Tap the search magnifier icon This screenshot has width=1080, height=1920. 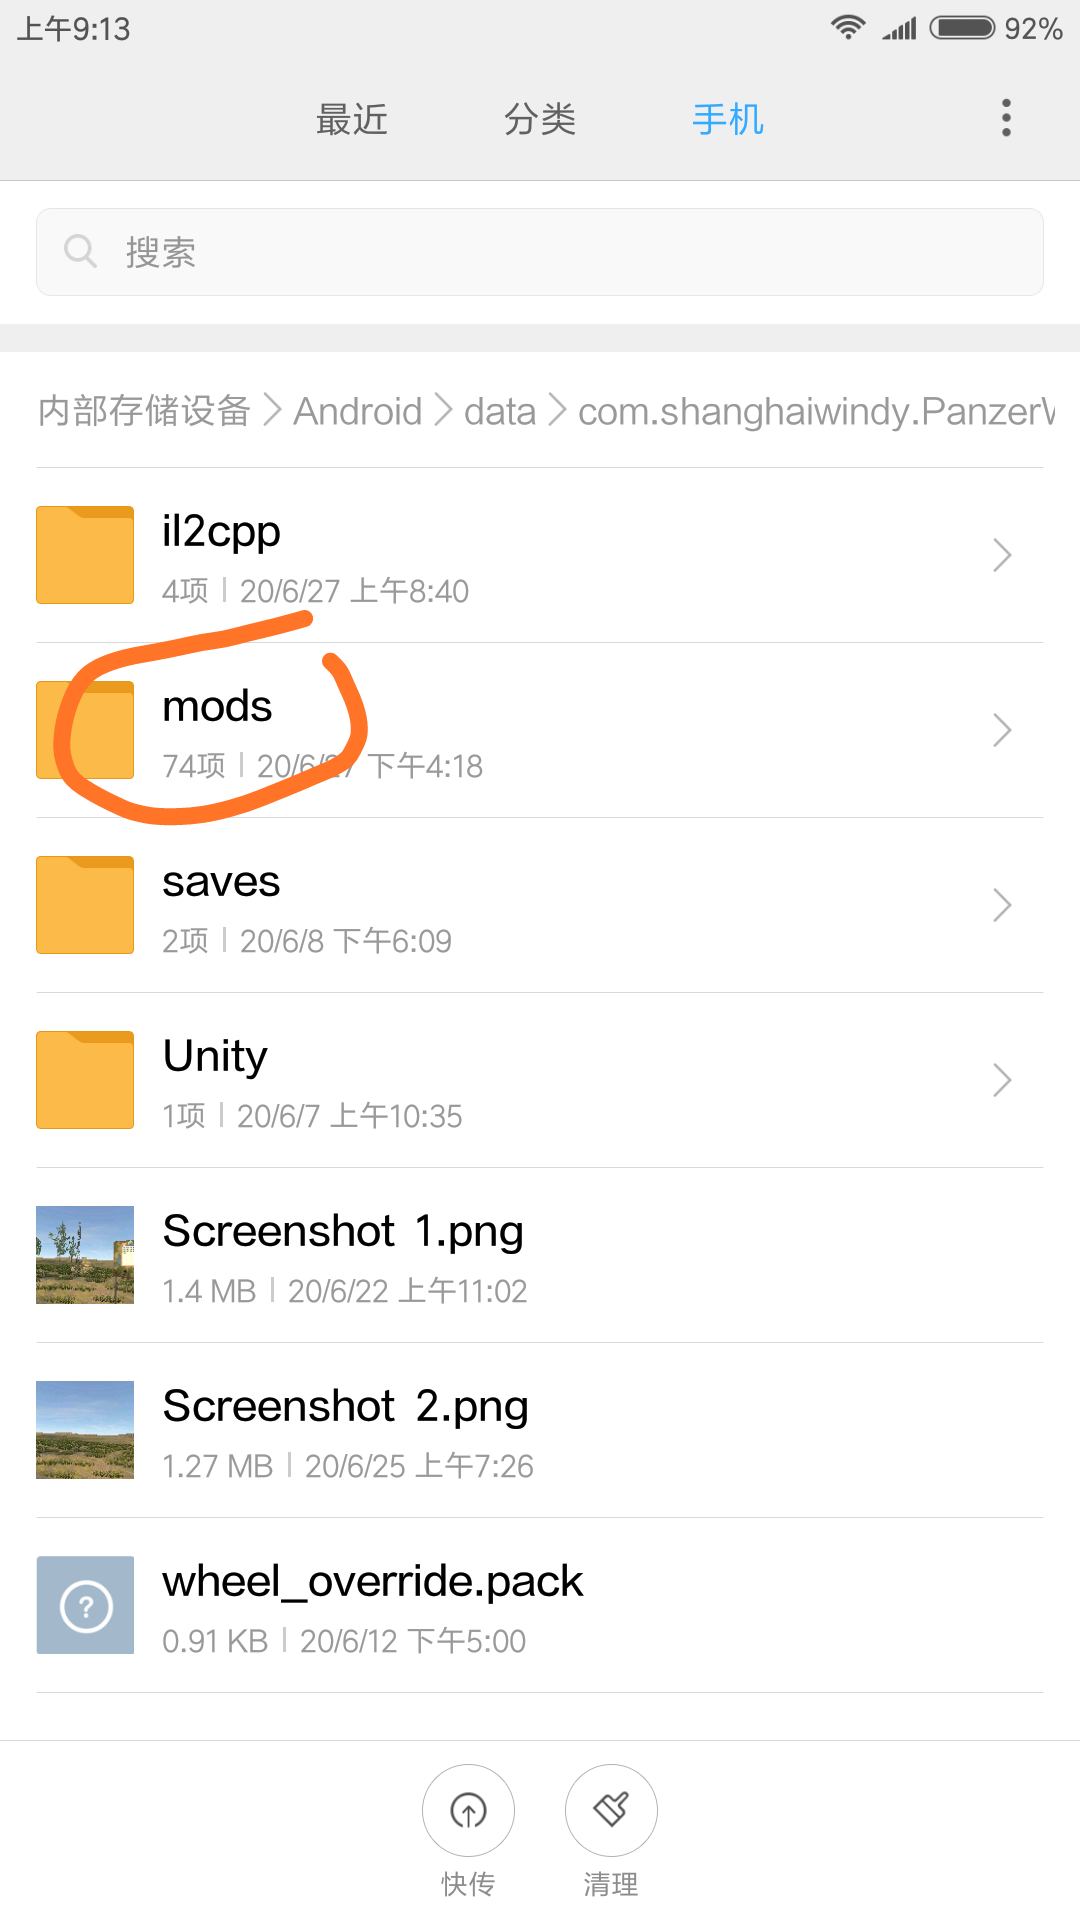coord(80,251)
